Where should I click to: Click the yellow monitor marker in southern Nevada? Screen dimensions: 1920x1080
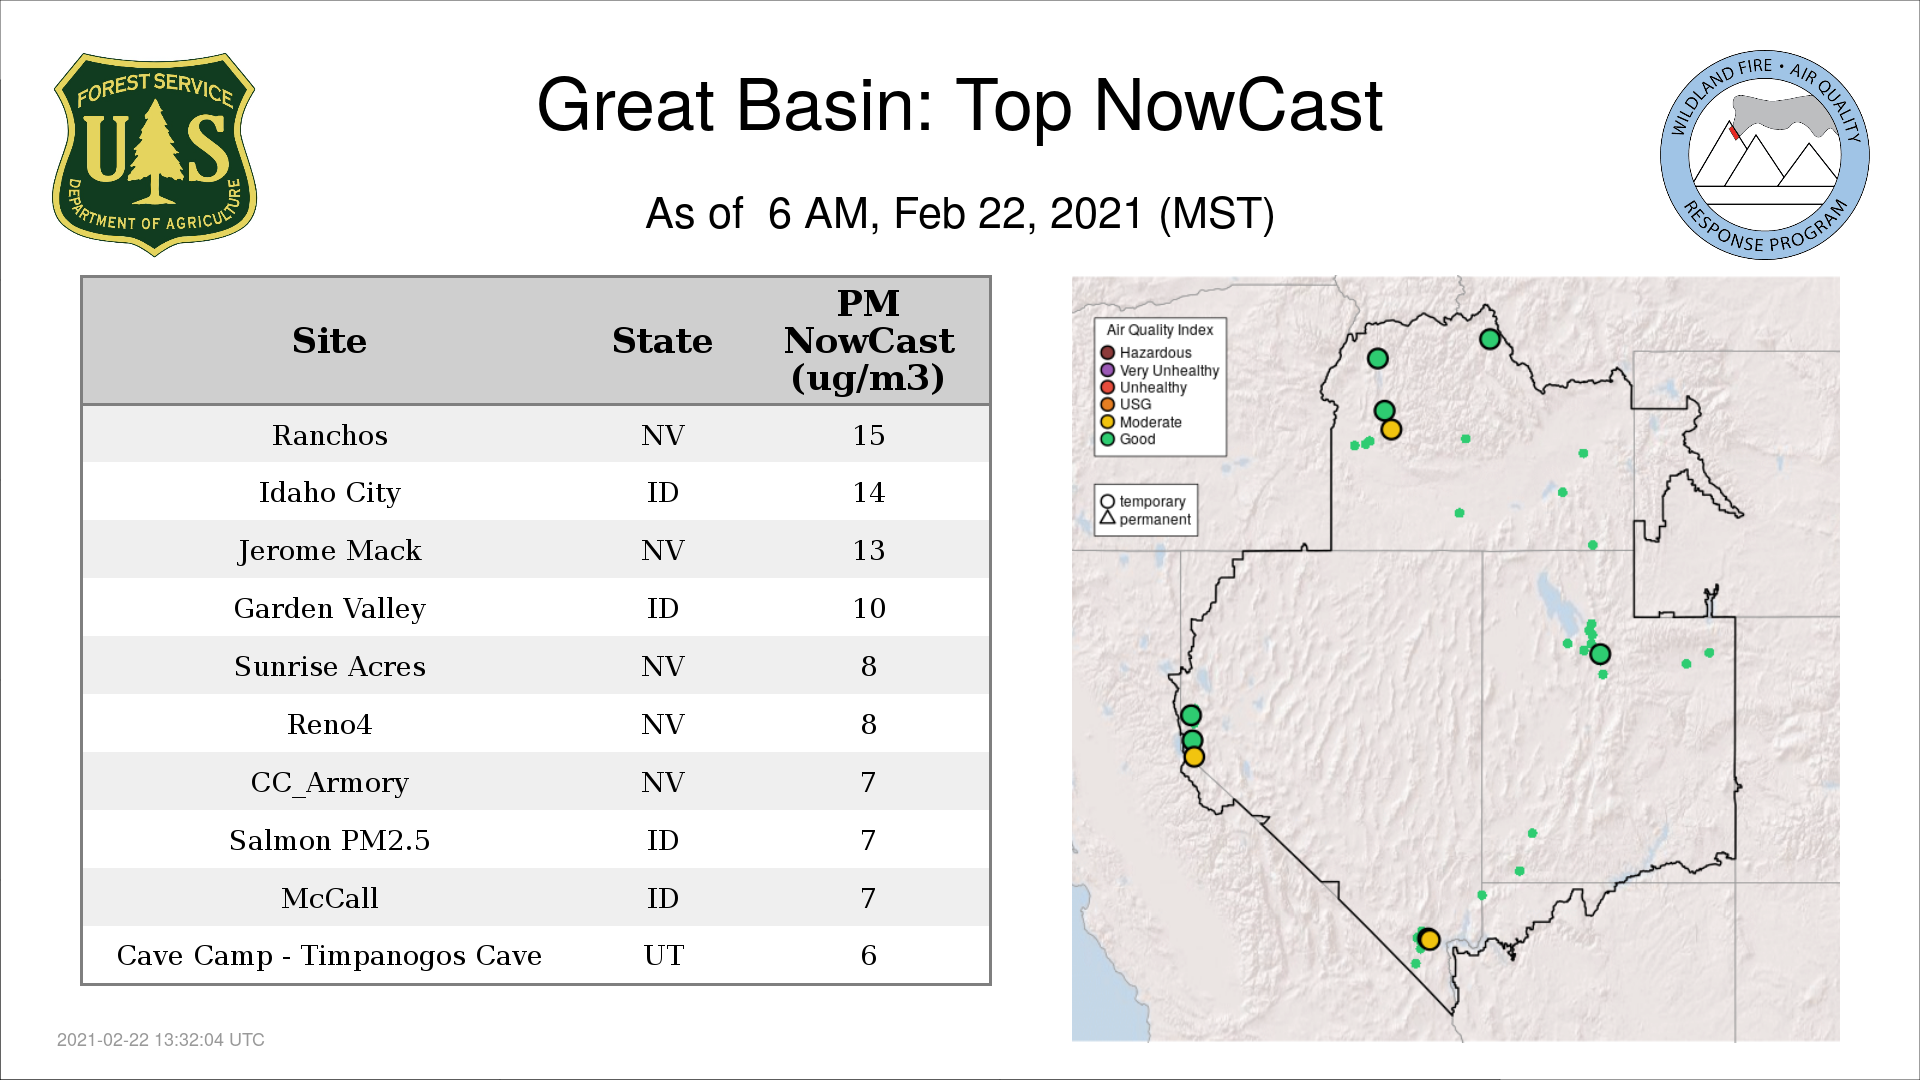(1429, 940)
